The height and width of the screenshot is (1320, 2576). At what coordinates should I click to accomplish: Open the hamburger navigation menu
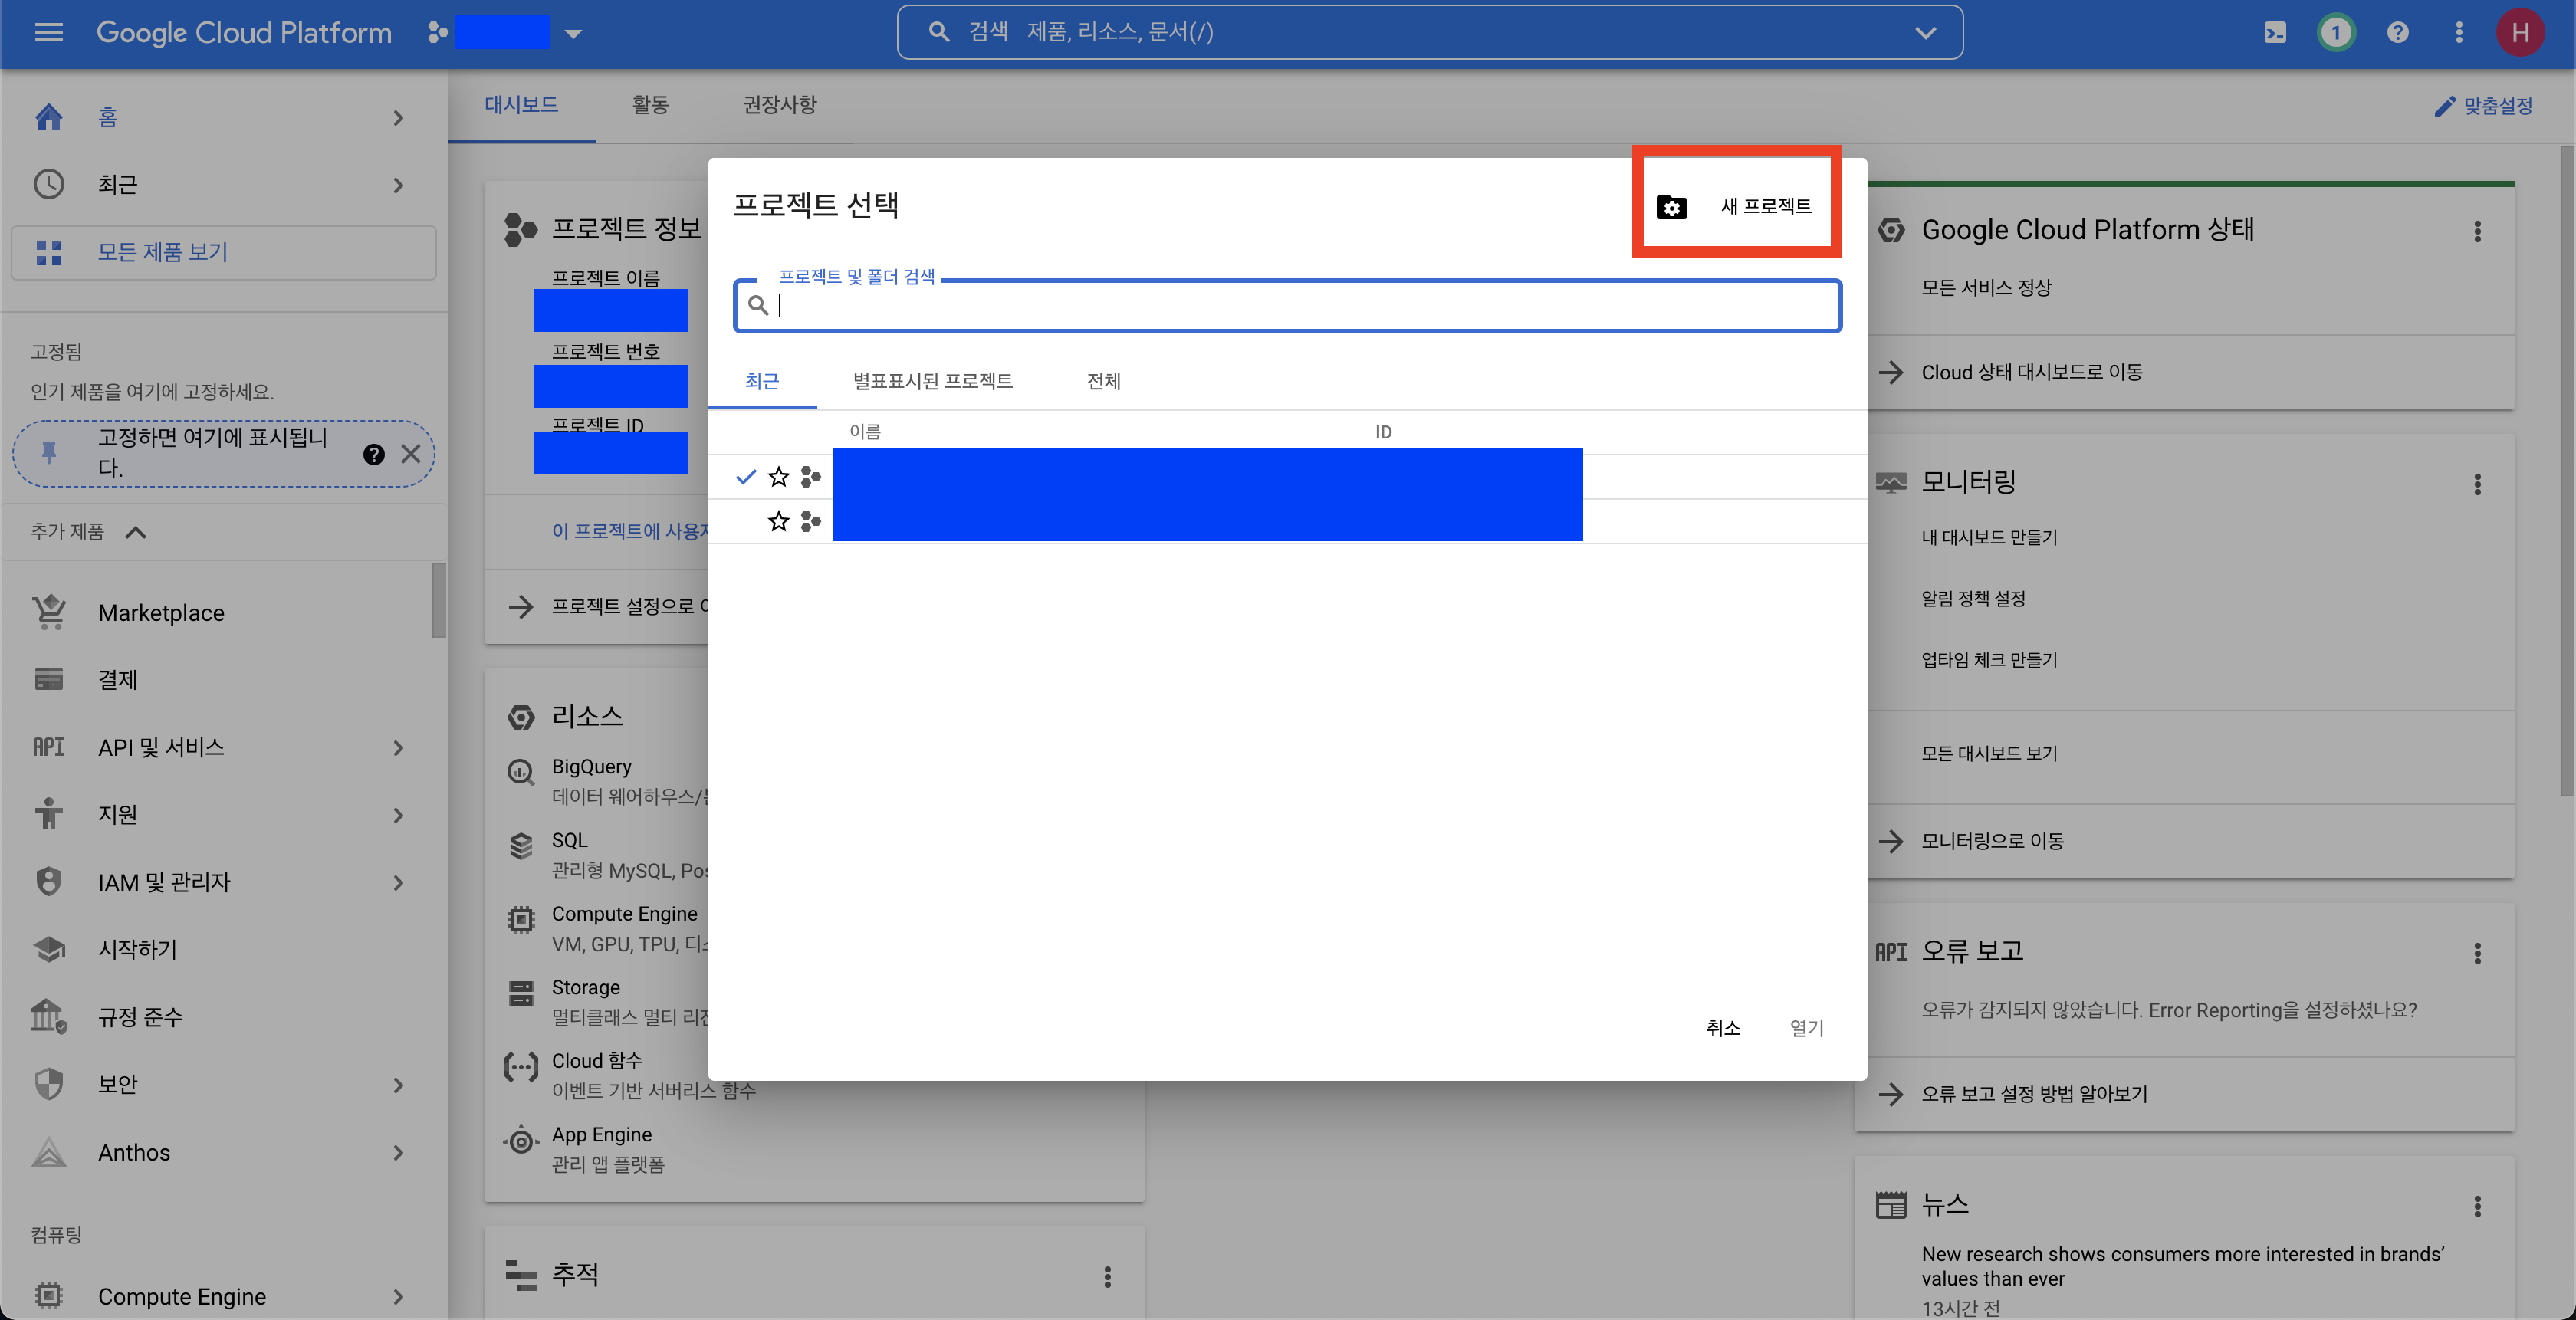click(48, 32)
